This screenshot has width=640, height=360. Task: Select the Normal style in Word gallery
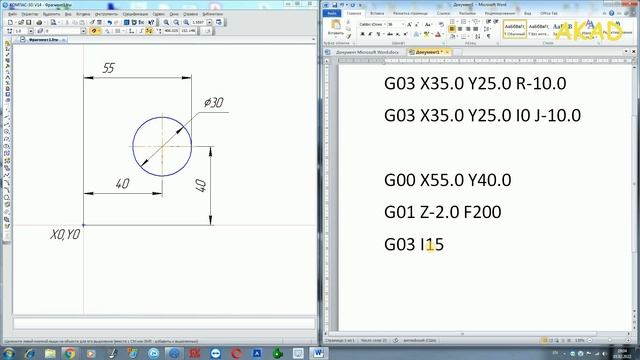tap(515, 29)
